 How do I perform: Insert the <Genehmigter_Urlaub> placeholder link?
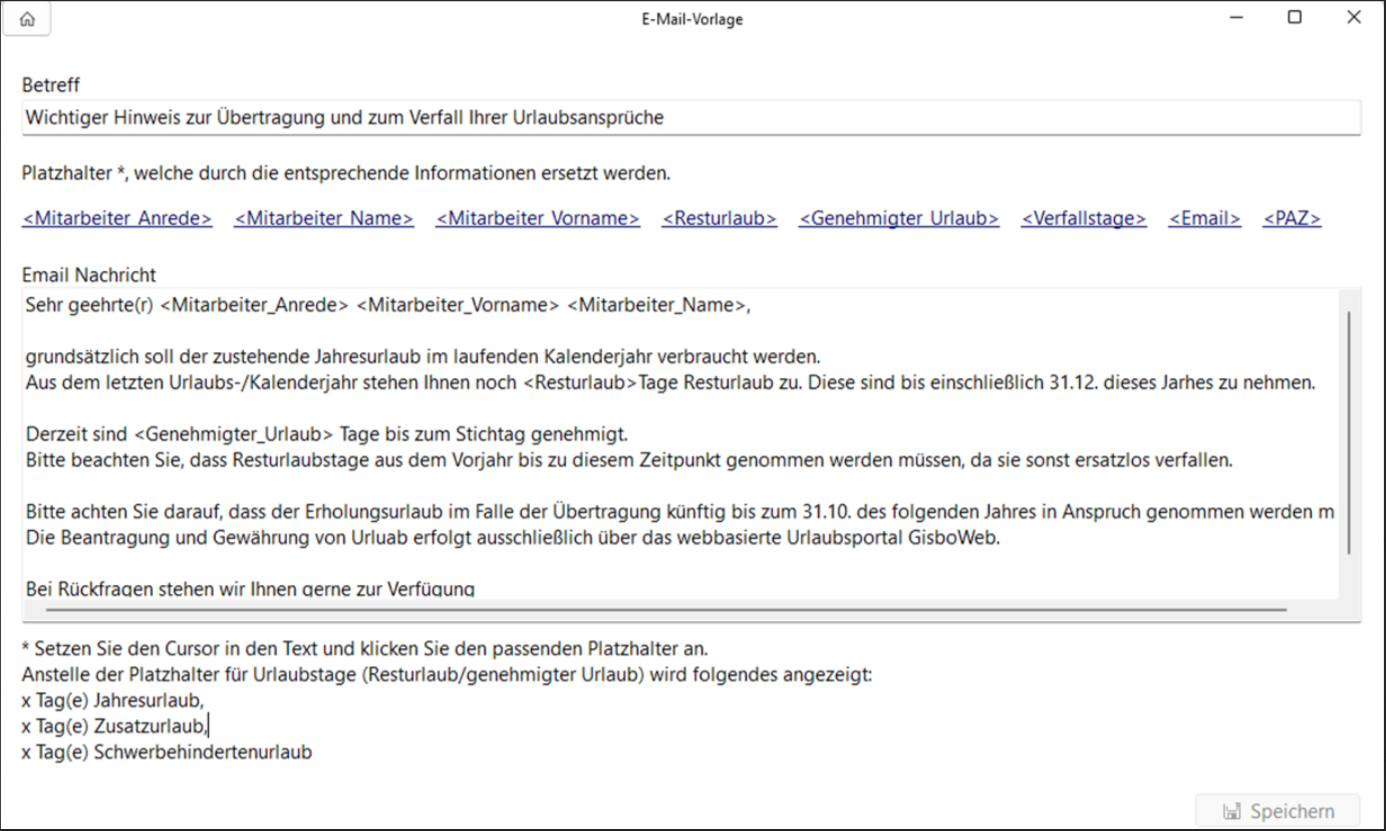point(898,219)
